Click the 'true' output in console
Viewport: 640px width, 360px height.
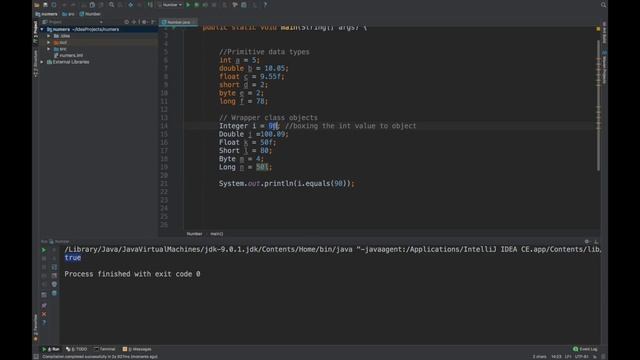73,258
